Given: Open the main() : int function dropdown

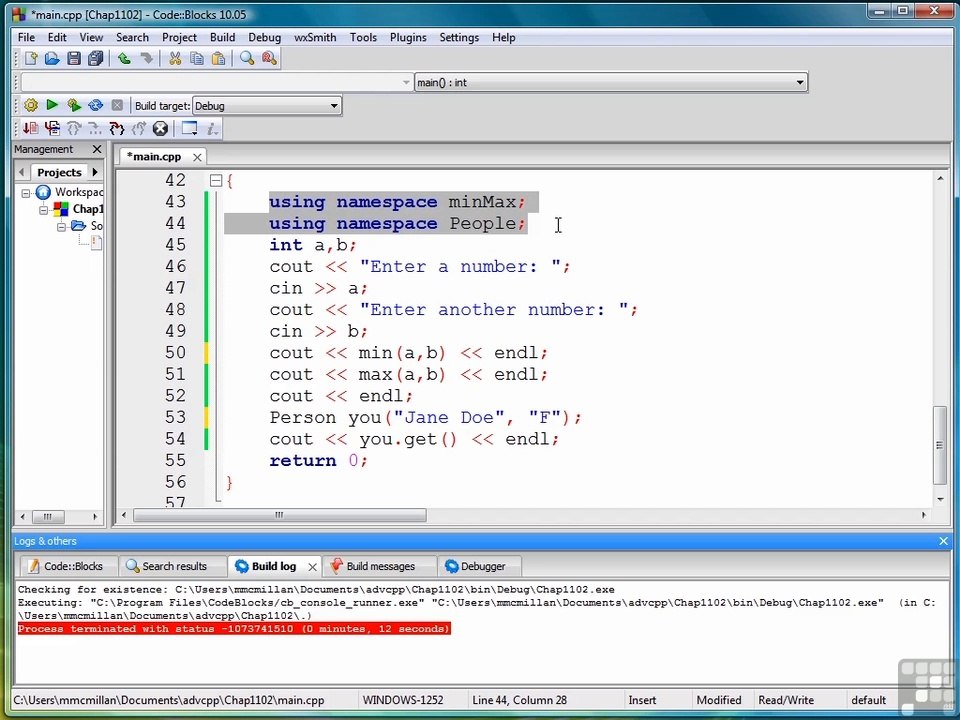Looking at the screenshot, I should click(x=611, y=83).
